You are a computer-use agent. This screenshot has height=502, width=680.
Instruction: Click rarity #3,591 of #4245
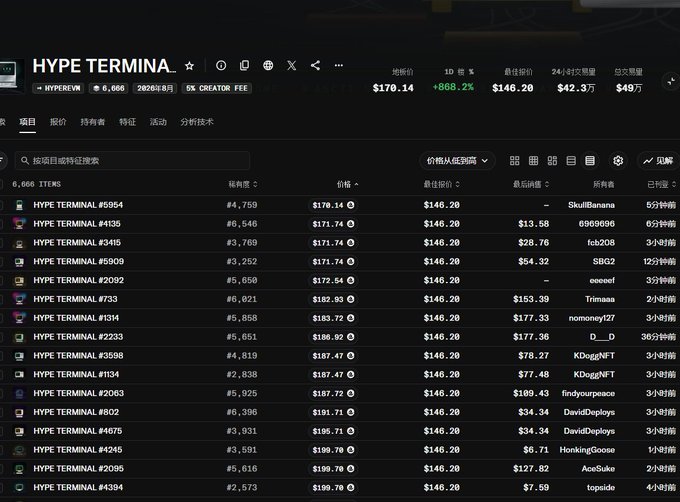242,450
